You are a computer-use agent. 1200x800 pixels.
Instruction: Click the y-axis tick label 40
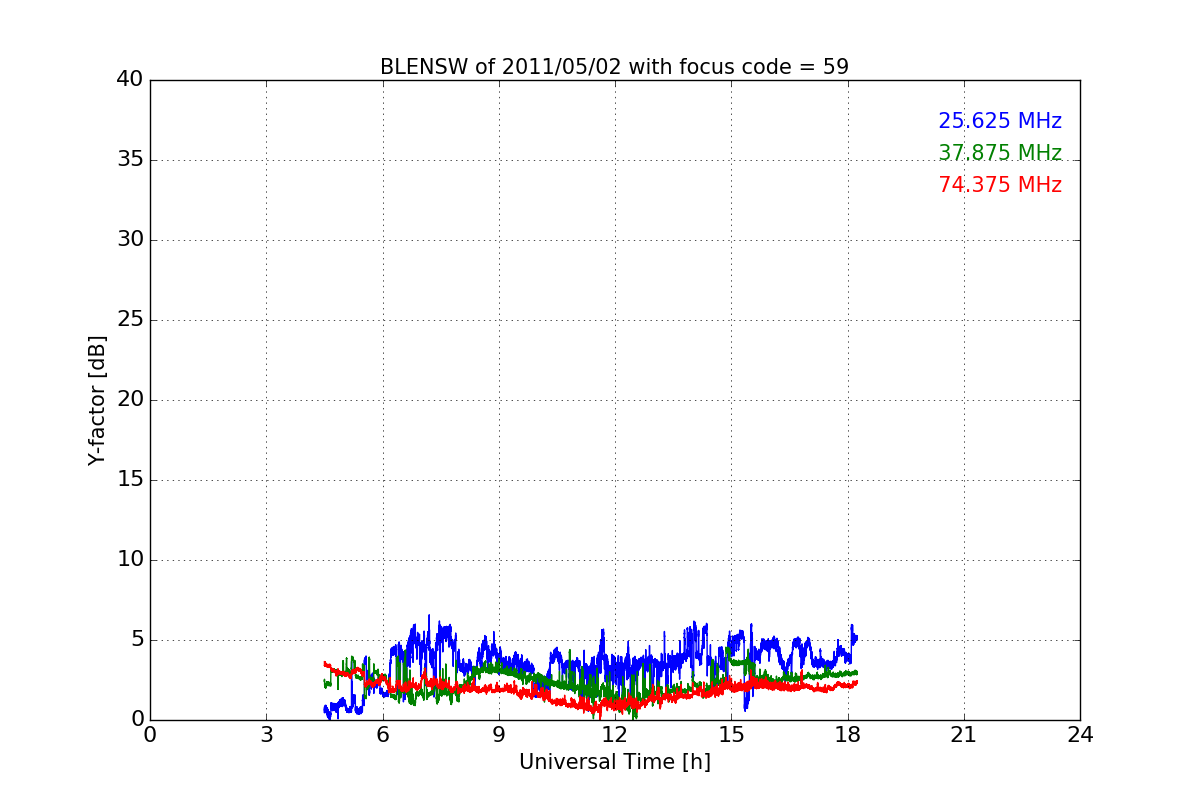point(130,80)
